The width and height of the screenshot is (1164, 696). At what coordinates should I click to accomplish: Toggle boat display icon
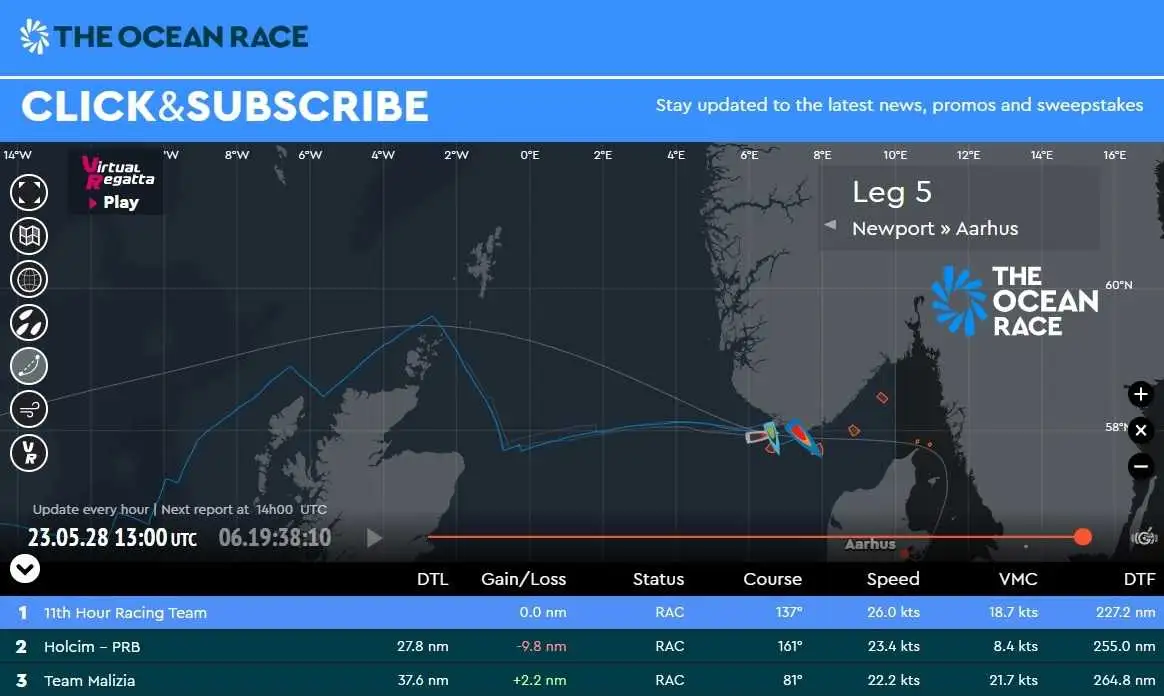29,323
